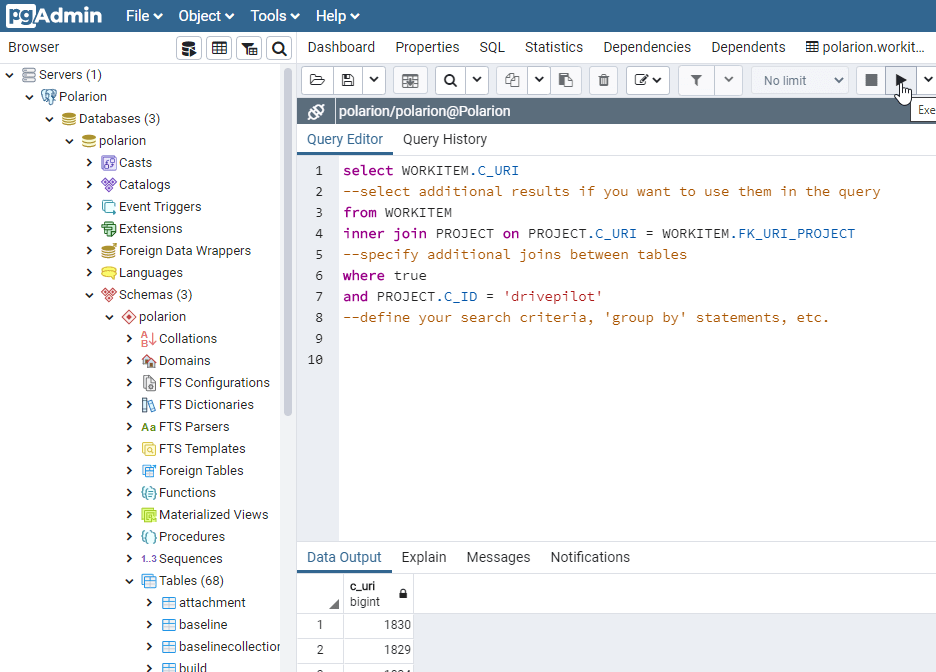
Task: Open Filtered Rows from Browser toolbar
Action: [249, 48]
